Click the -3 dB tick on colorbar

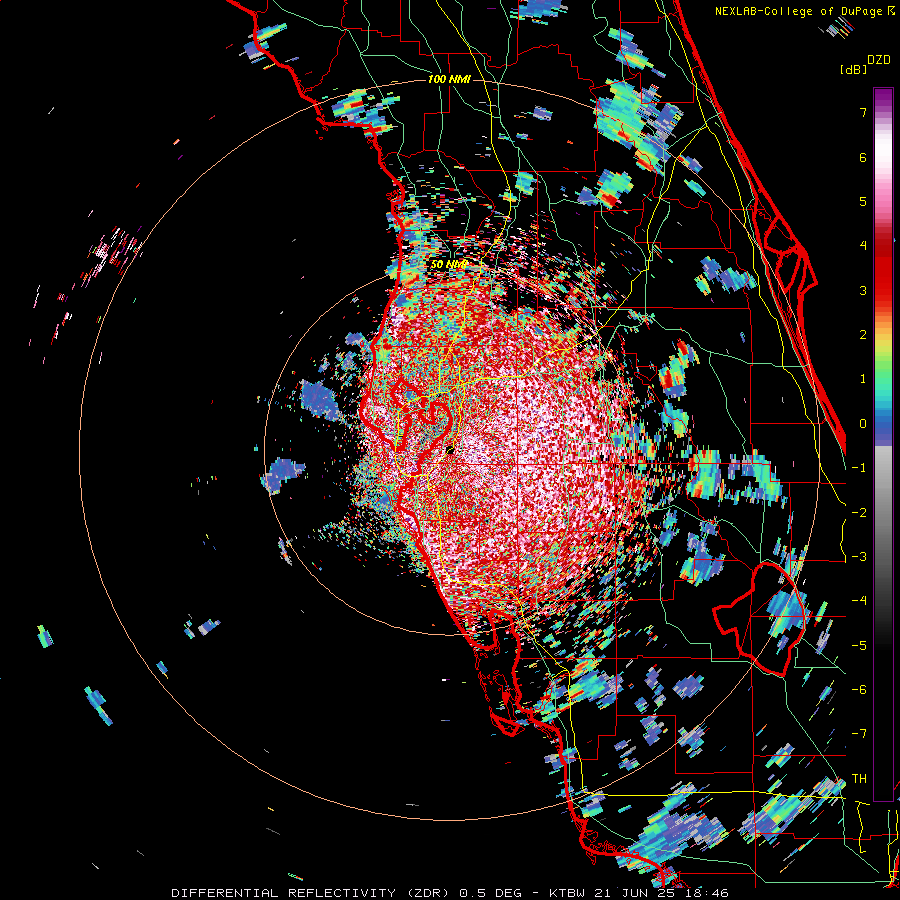859,557
